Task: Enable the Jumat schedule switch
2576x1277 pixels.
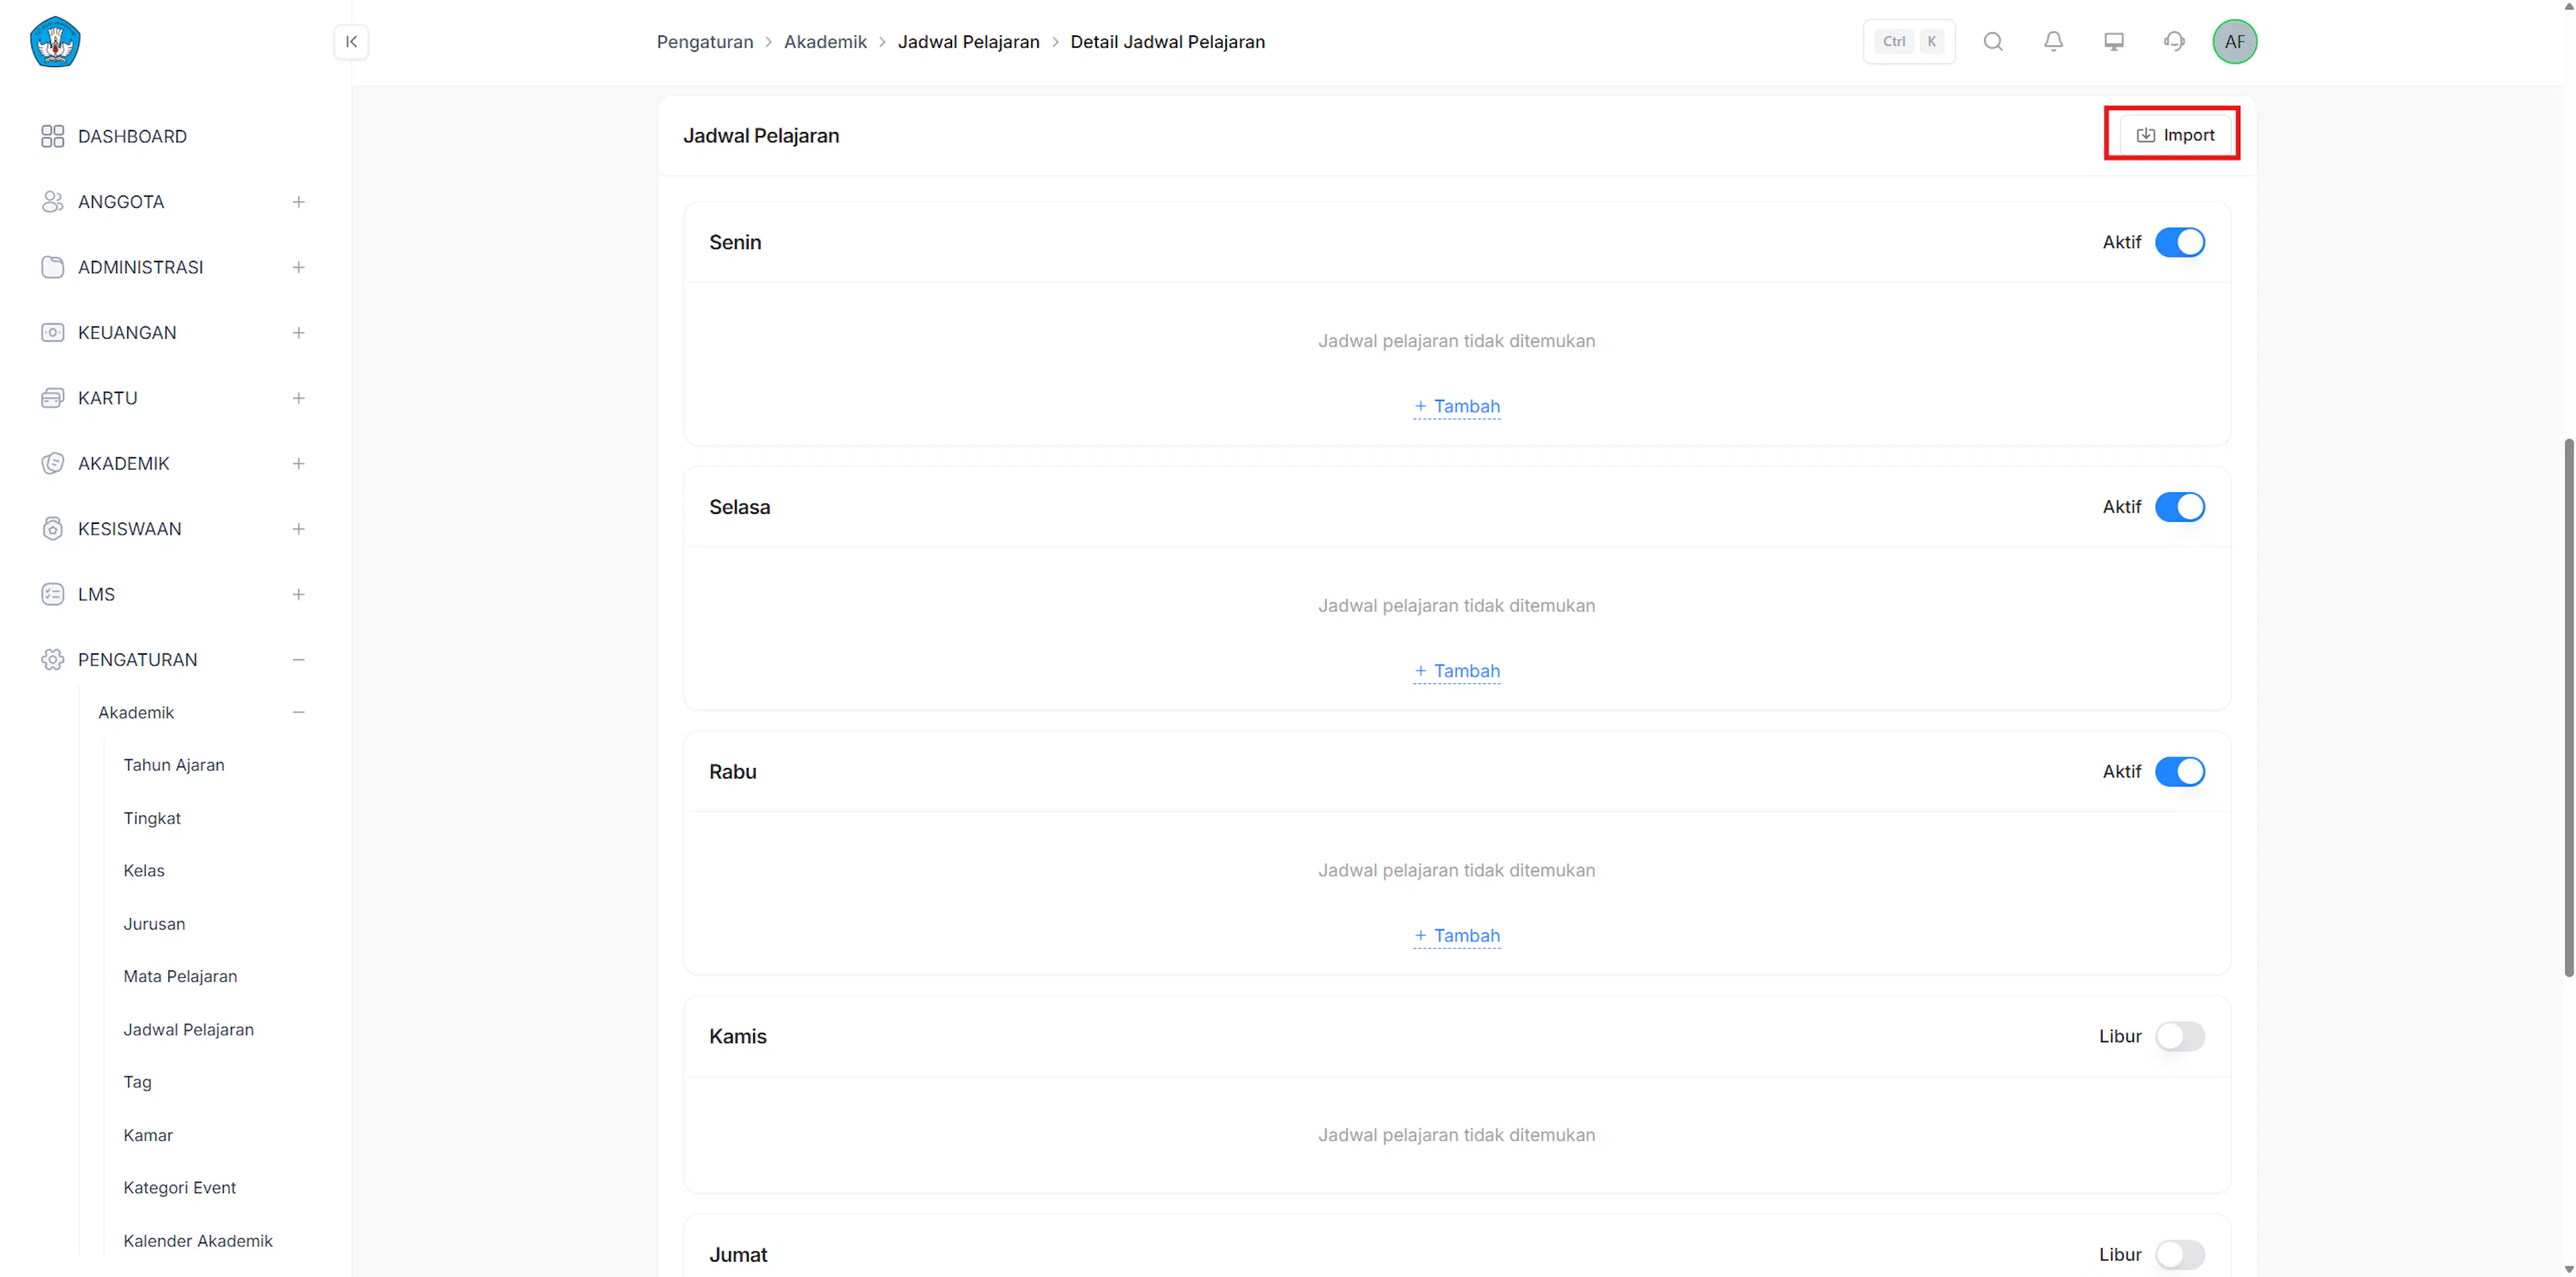Action: (2179, 1254)
